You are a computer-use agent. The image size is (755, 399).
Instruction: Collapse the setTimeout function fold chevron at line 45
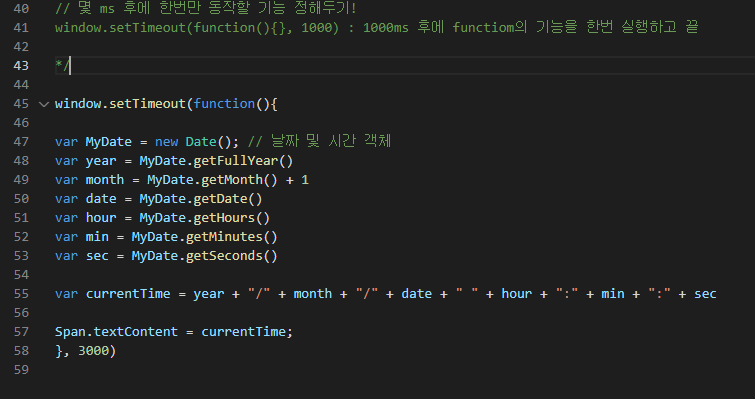pyautogui.click(x=44, y=104)
